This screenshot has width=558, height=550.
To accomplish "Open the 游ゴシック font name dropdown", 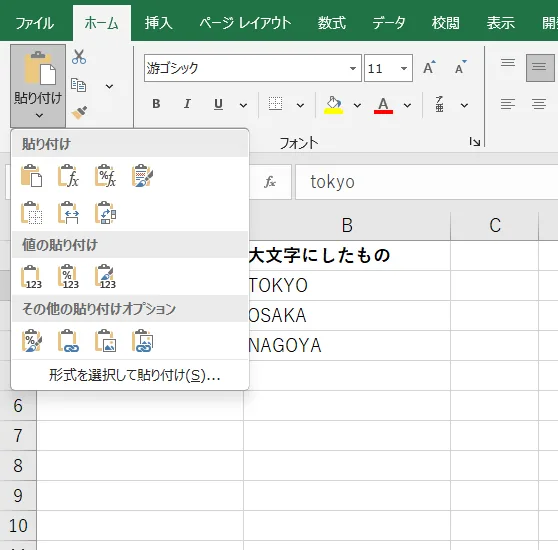I will [x=353, y=68].
